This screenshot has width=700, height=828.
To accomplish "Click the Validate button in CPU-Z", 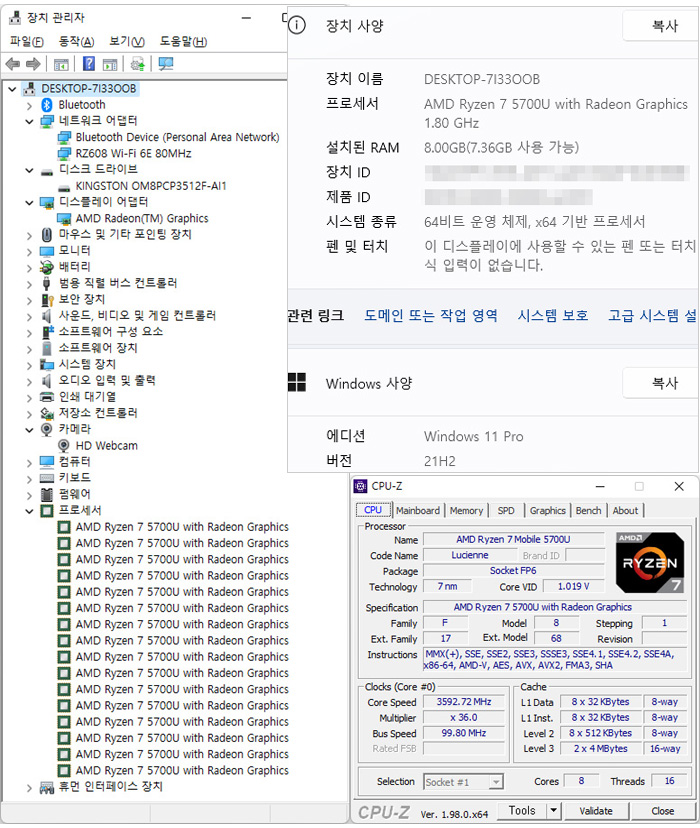I will (x=596, y=811).
